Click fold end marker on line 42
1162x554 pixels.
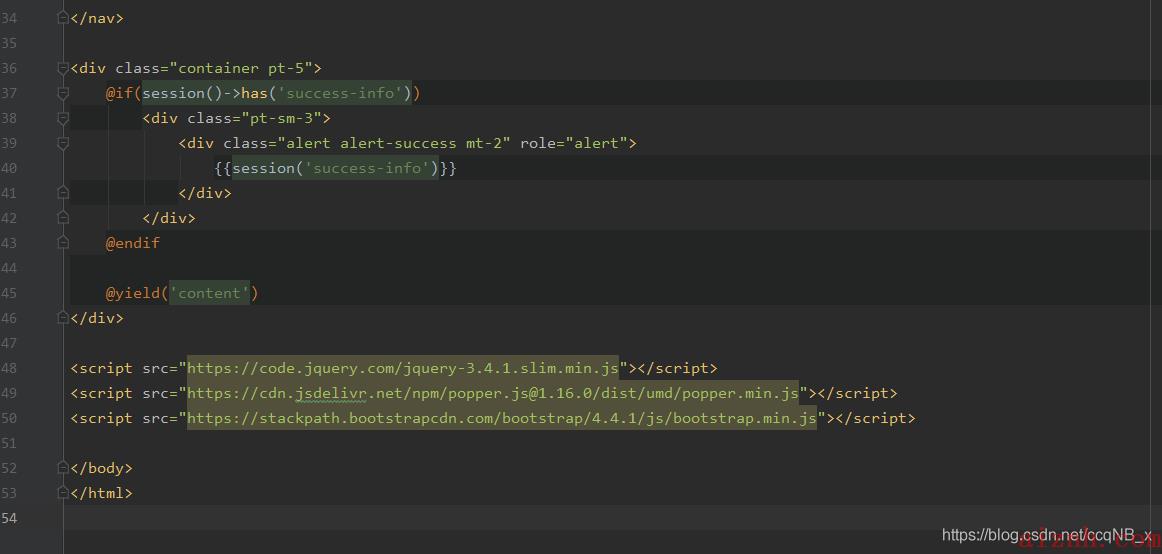pyautogui.click(x=63, y=218)
